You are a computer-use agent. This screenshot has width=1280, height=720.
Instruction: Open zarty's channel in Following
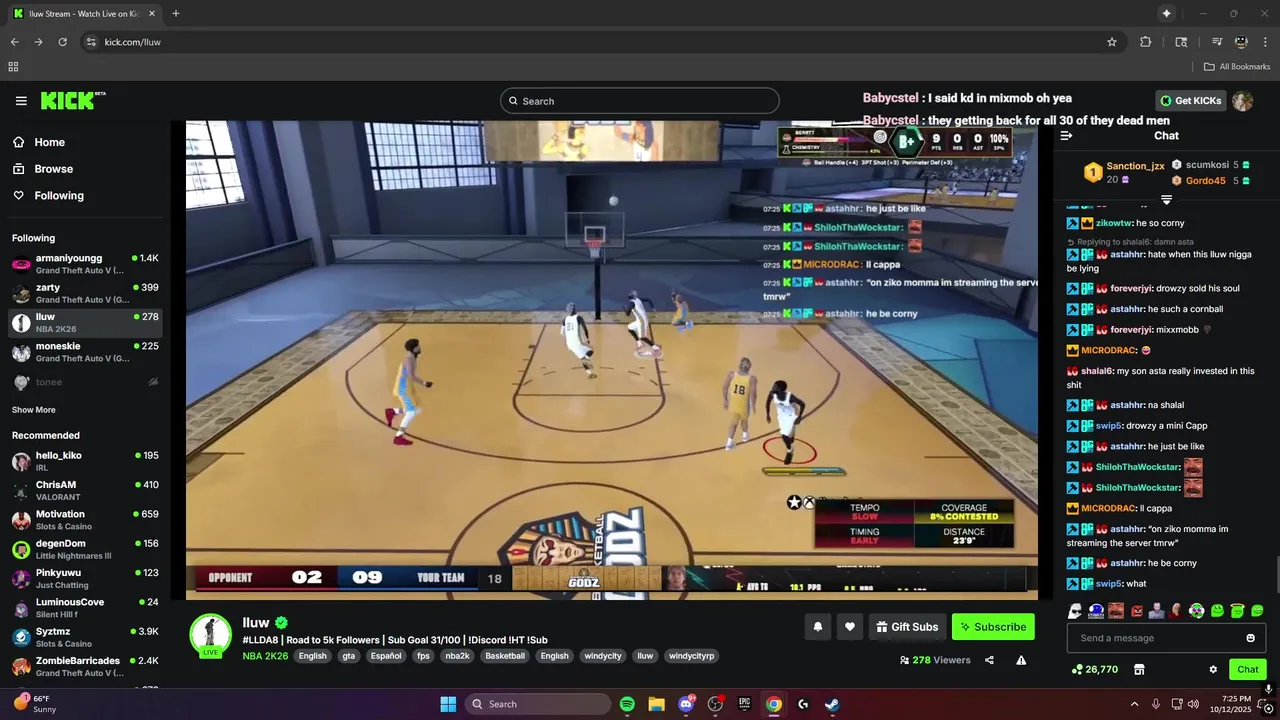tap(85, 293)
